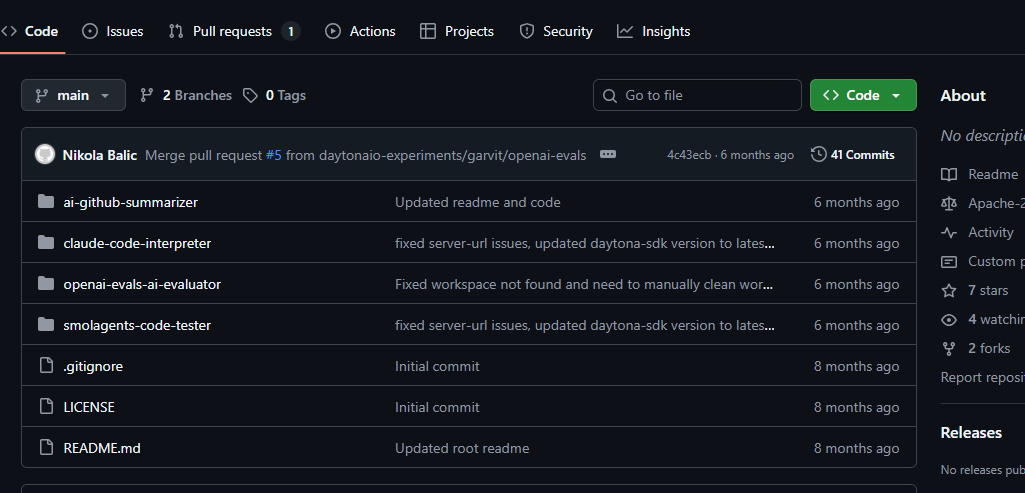The width and height of the screenshot is (1025, 493).
Task: Open Nikola Balic's profile link
Action: [x=99, y=155]
